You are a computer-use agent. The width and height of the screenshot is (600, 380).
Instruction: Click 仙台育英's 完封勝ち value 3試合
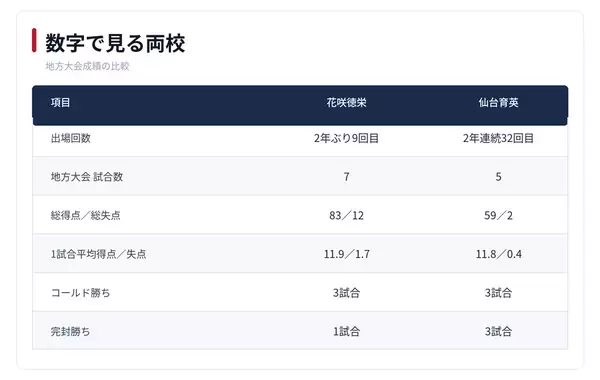tap(498, 331)
